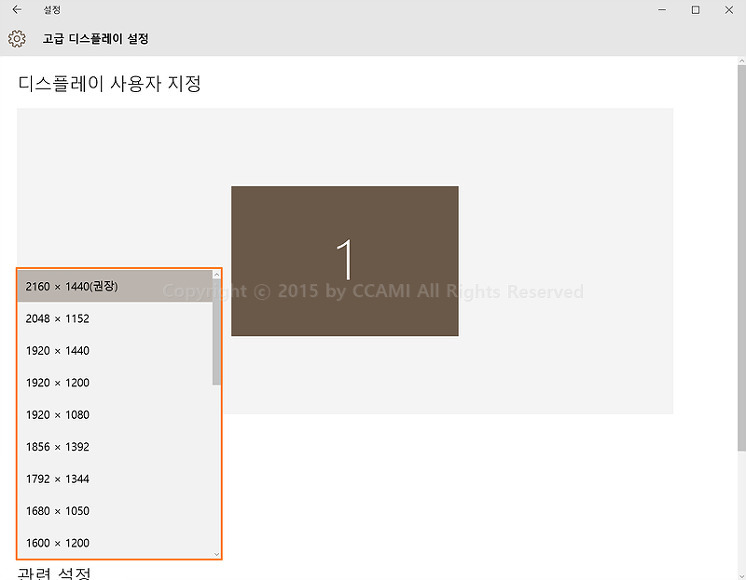Go back using the arrow icon
The width and height of the screenshot is (746, 580).
click(17, 10)
